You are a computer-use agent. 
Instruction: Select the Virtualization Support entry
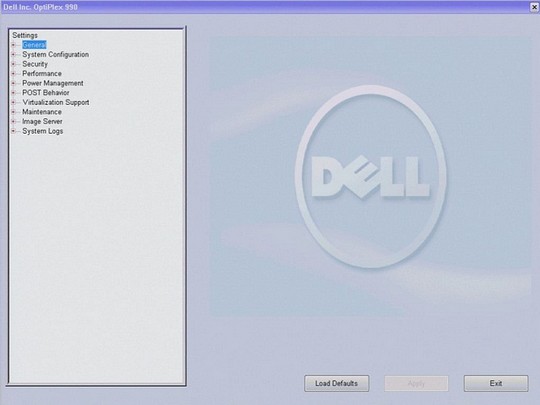tap(56, 102)
